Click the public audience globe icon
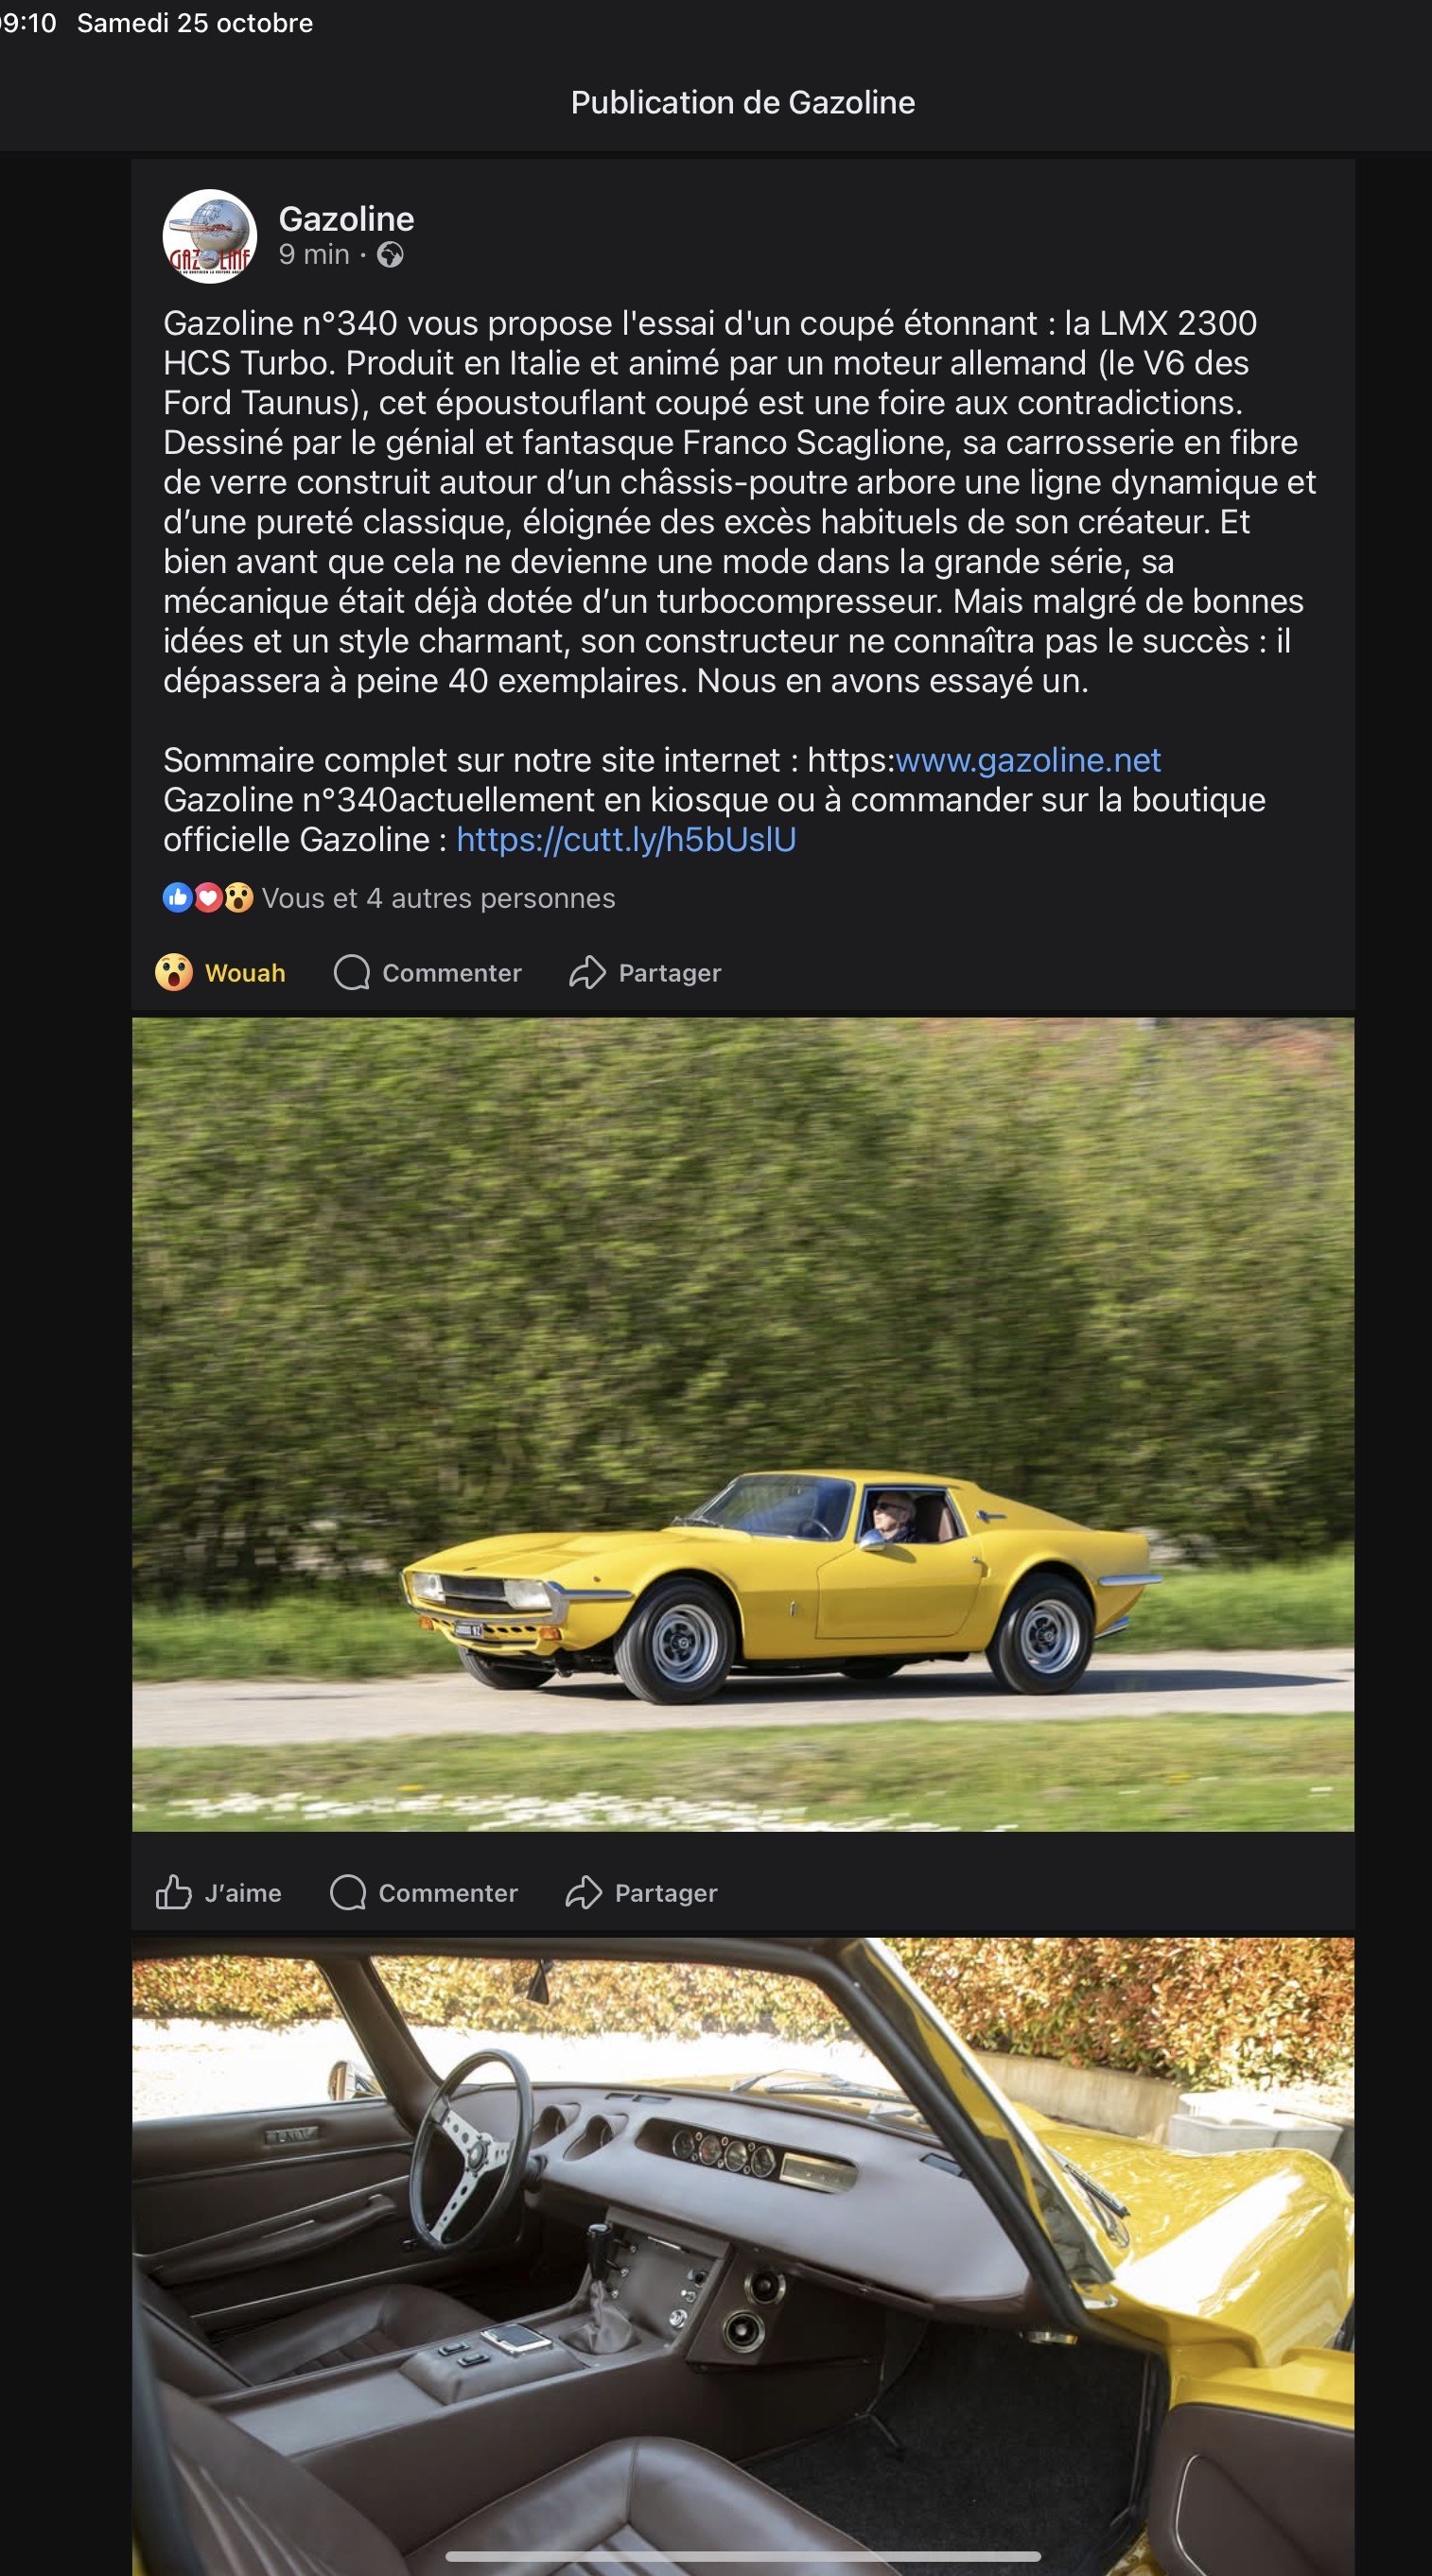 [x=390, y=256]
